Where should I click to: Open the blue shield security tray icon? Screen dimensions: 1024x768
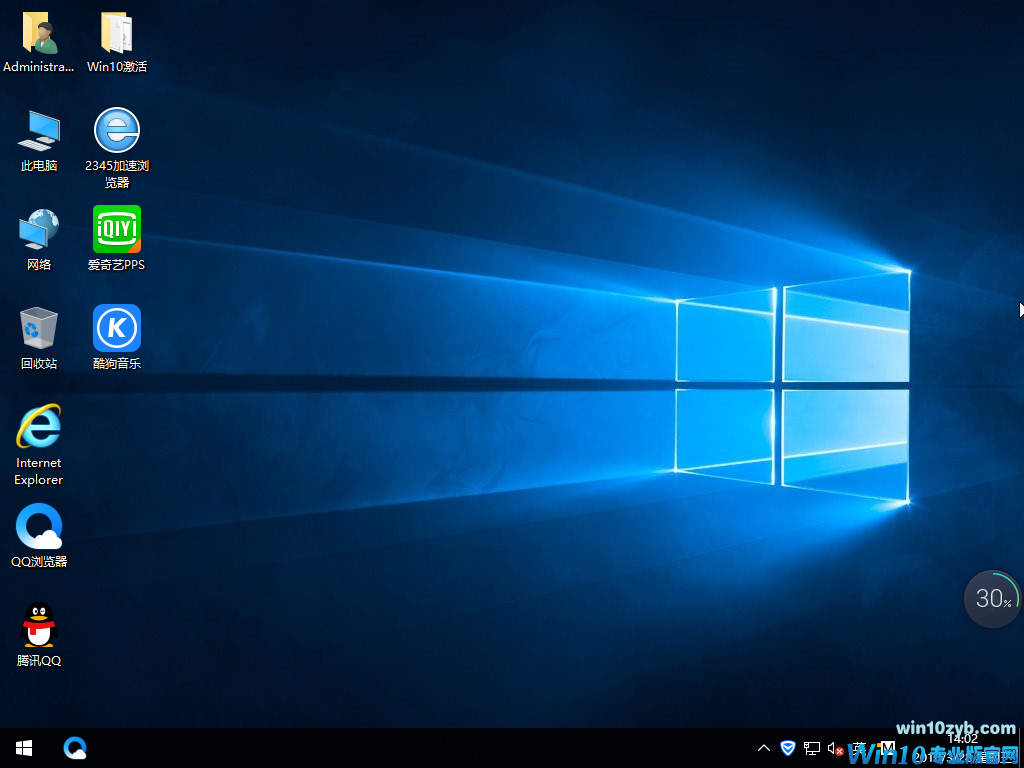788,748
